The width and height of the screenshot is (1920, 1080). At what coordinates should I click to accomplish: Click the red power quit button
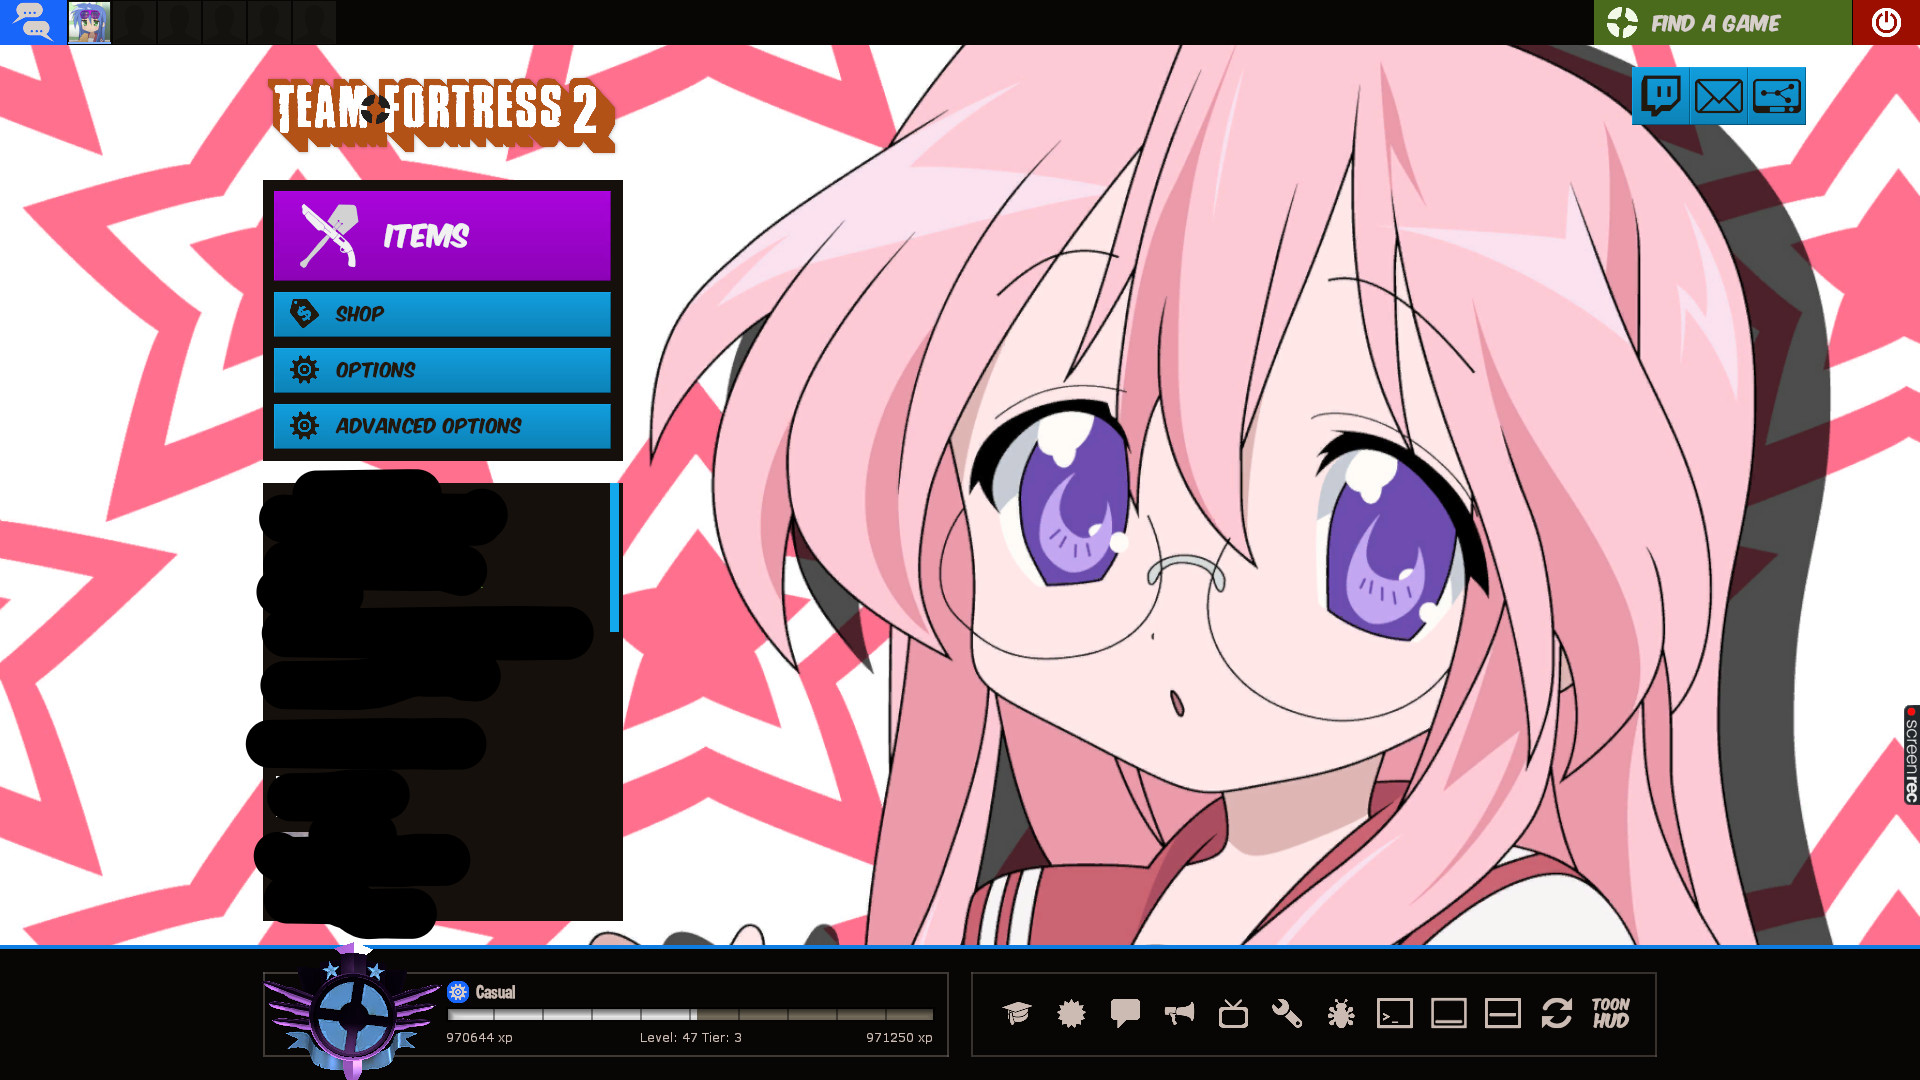1886,22
